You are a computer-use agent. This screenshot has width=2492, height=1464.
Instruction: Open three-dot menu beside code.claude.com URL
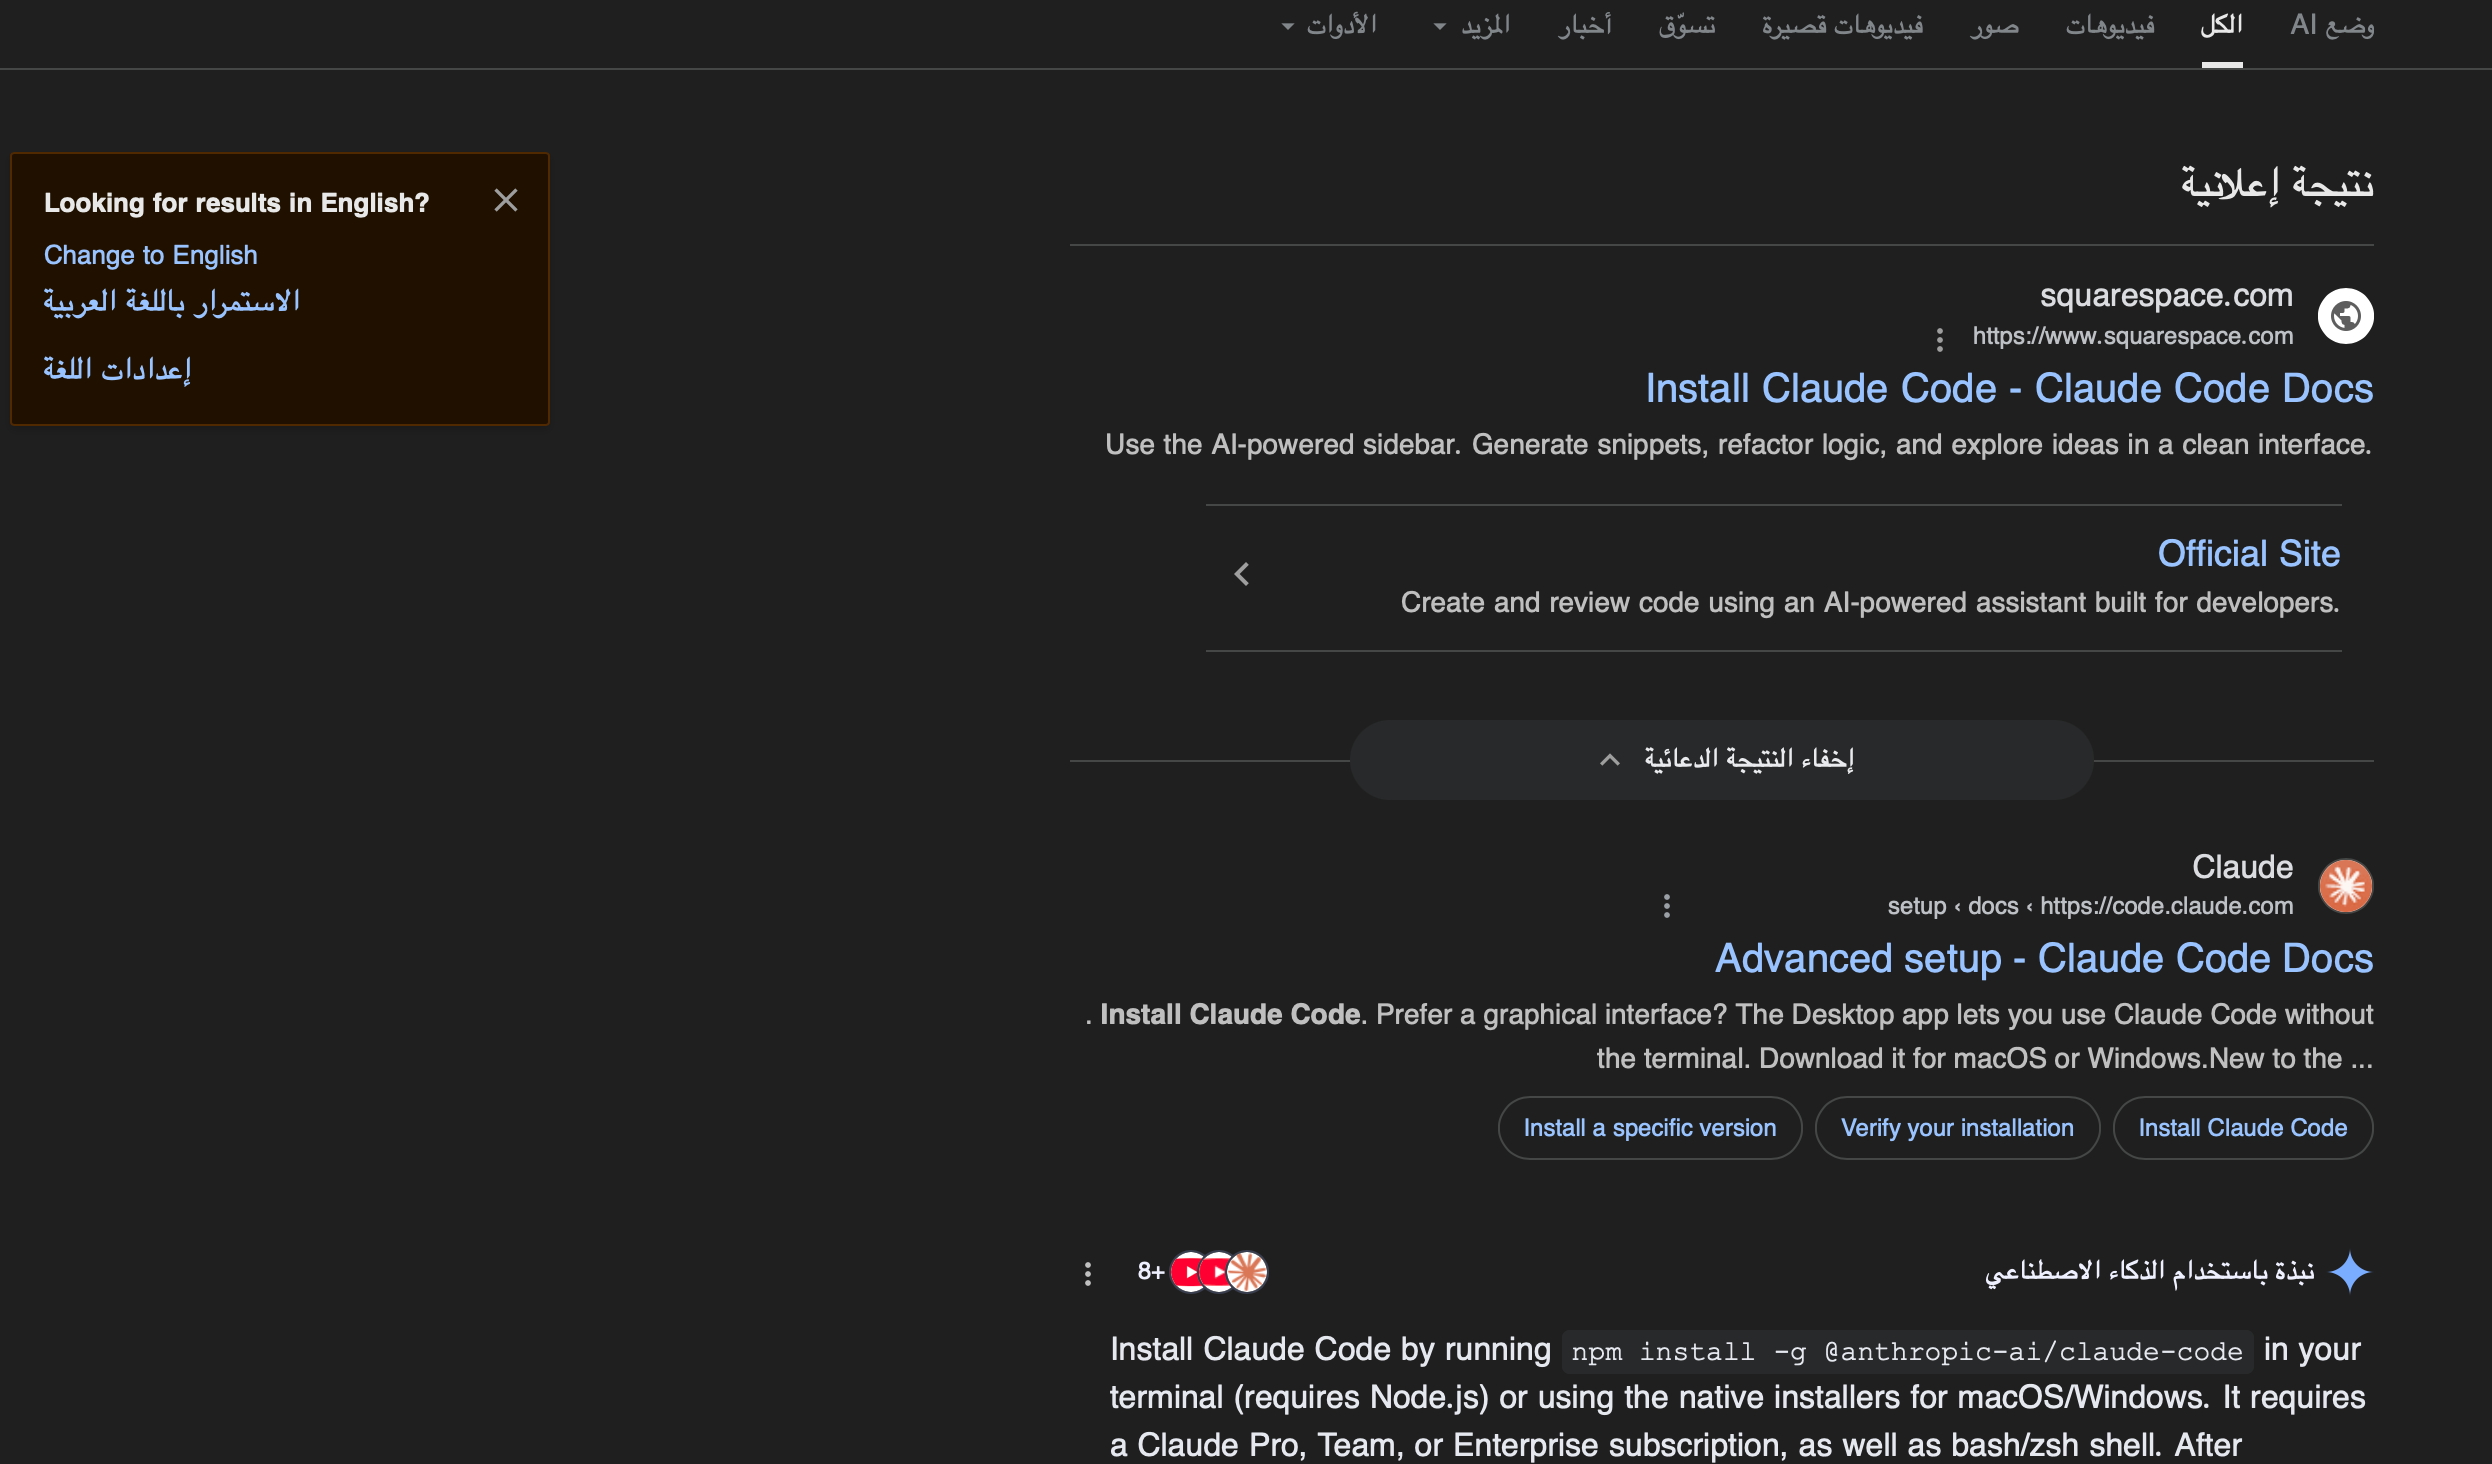pyautogui.click(x=1666, y=906)
